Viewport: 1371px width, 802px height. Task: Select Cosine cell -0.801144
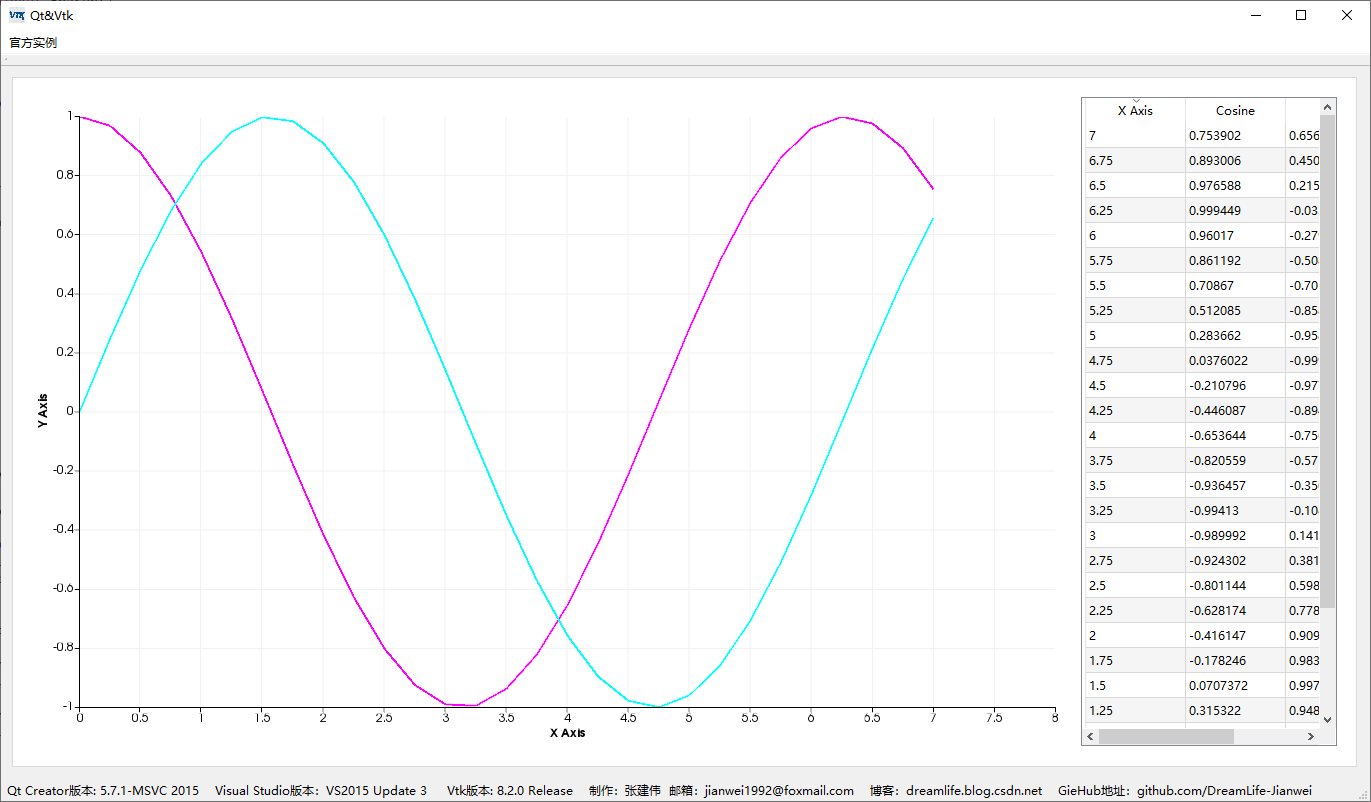[x=1235, y=585]
